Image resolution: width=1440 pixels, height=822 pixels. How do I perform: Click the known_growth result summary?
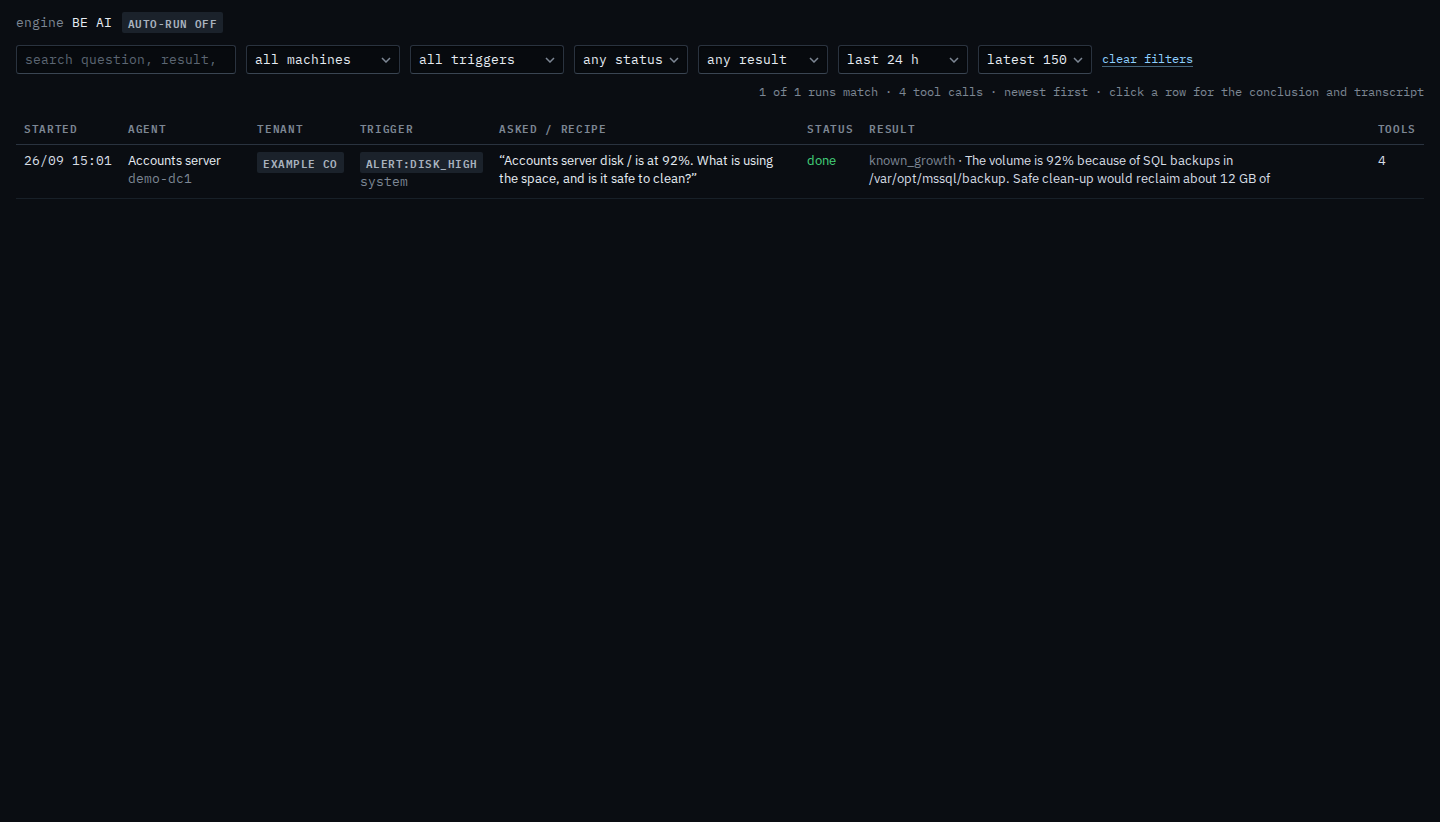tap(1069, 169)
